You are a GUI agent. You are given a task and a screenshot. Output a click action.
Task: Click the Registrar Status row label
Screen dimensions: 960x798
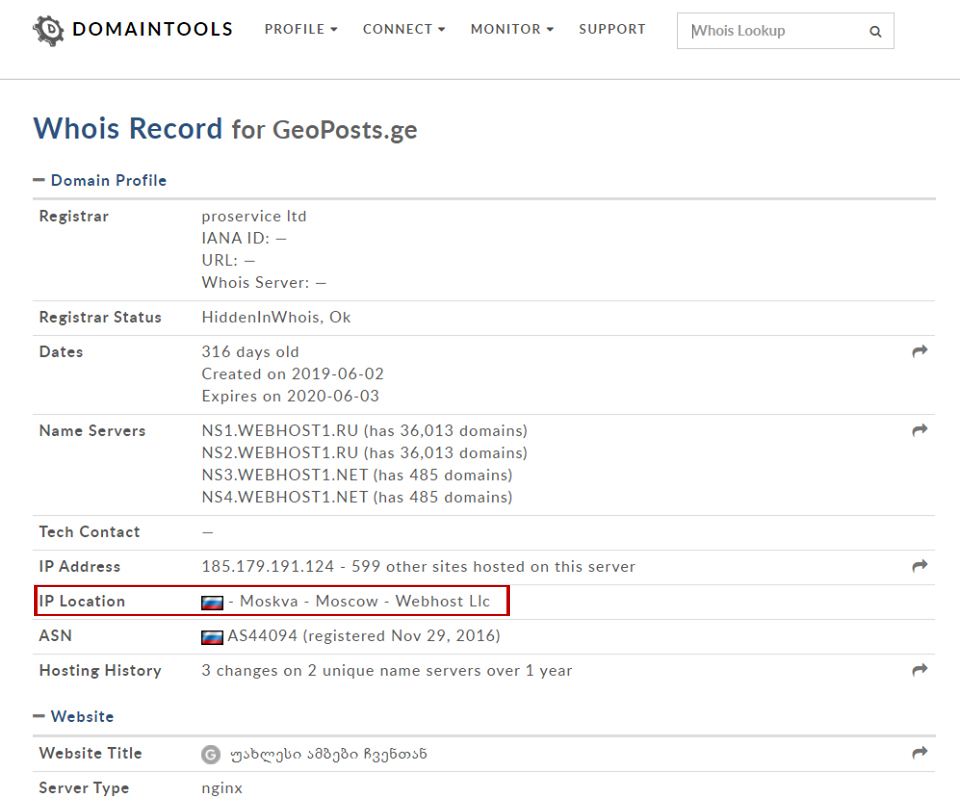point(100,317)
